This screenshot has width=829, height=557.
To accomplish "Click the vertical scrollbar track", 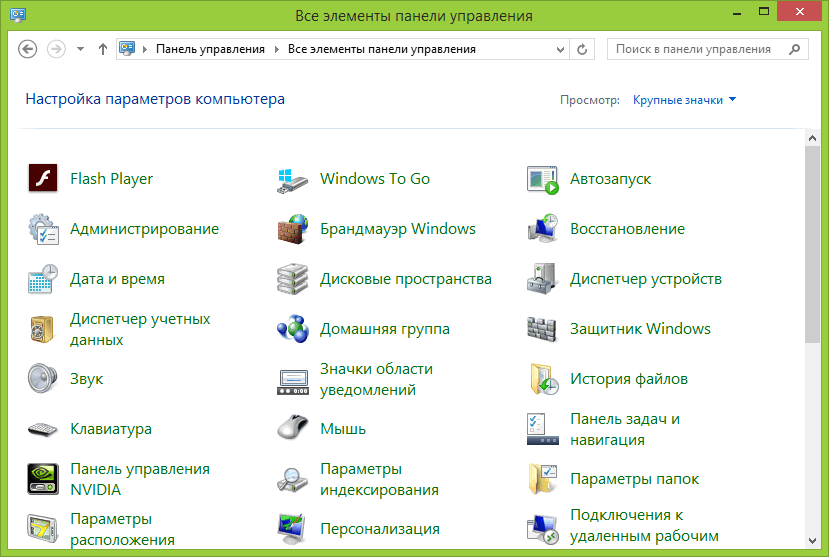I will pyautogui.click(x=812, y=450).
